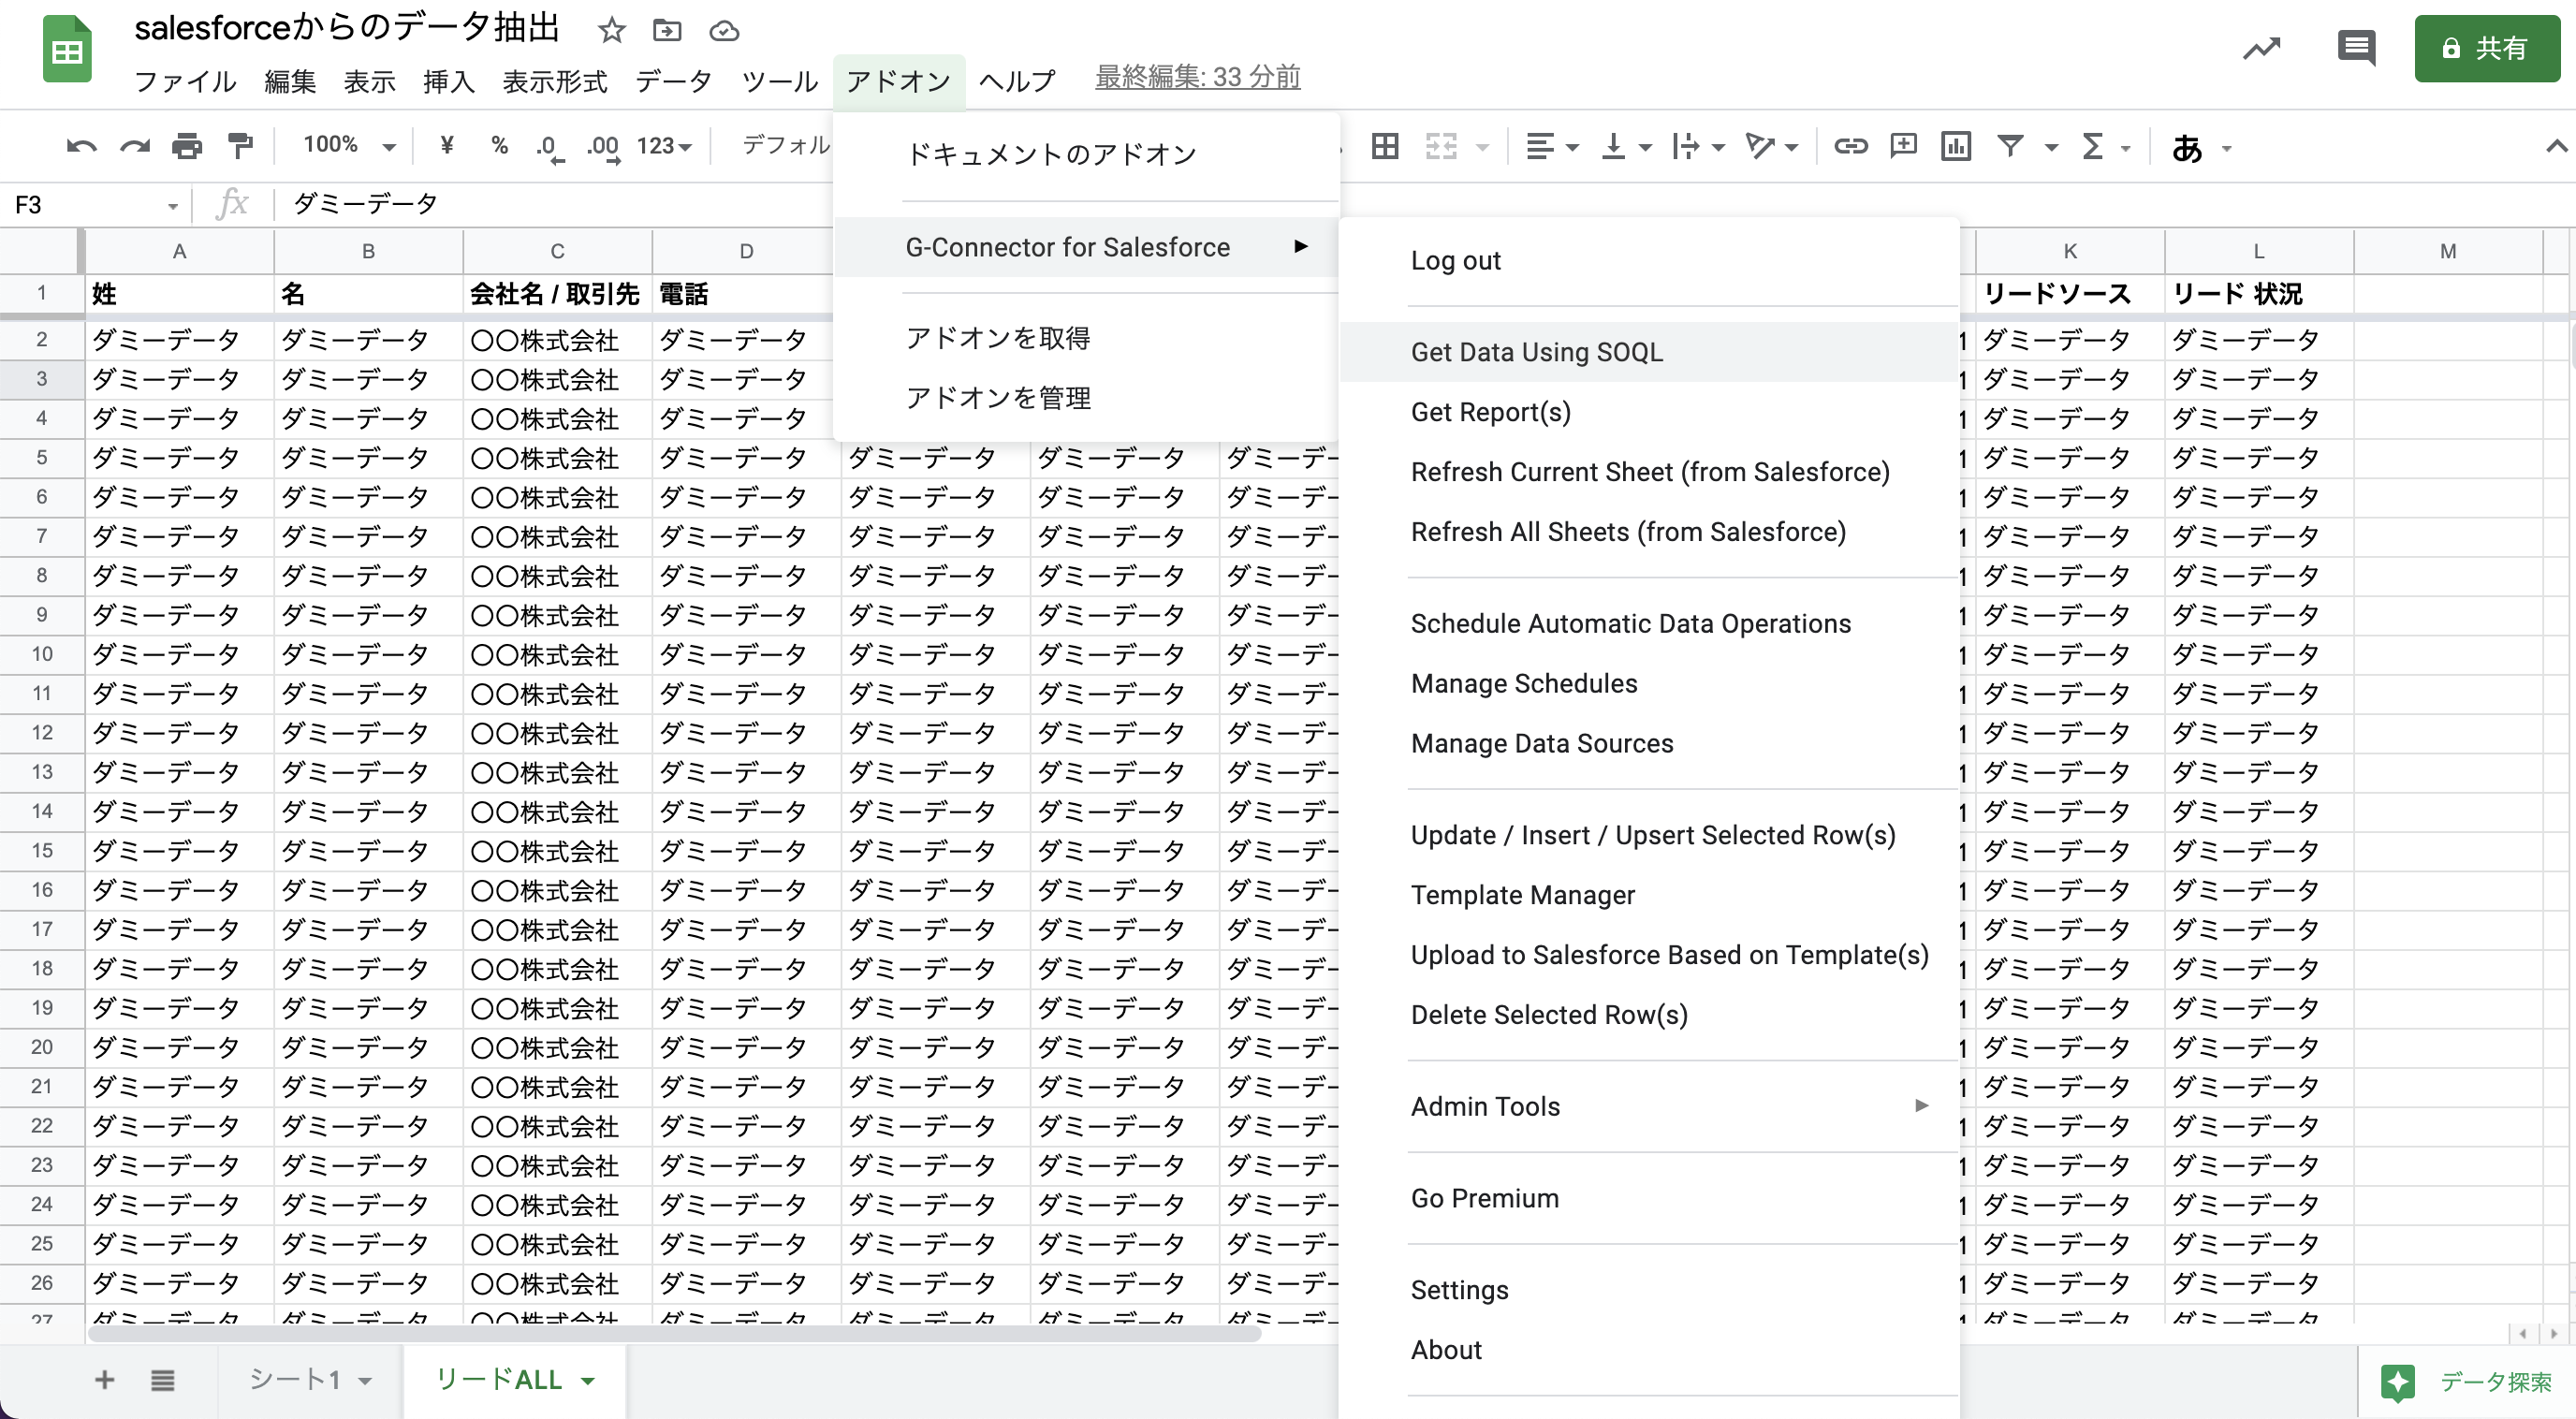This screenshot has width=2576, height=1419.
Task: Click the insert chart icon
Action: click(x=1955, y=147)
